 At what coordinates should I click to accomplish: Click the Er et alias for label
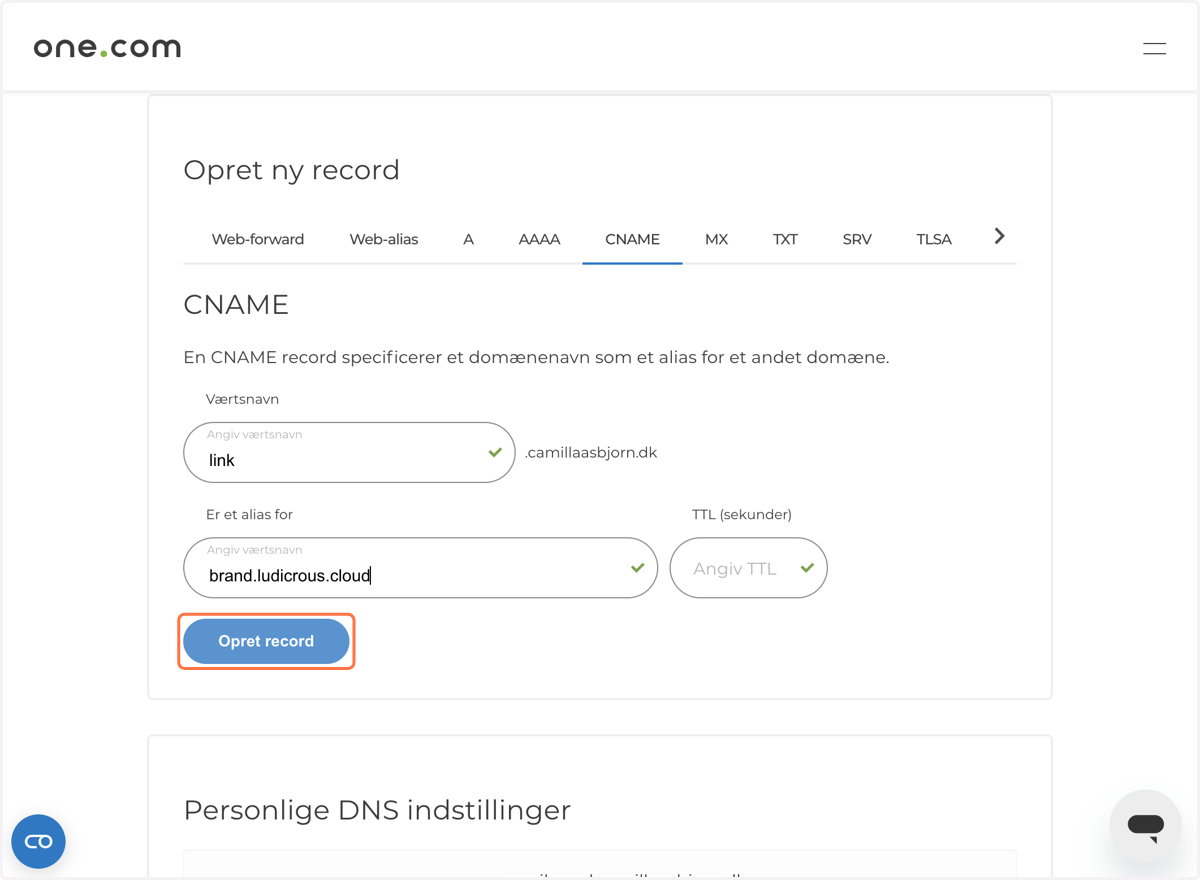click(x=249, y=514)
